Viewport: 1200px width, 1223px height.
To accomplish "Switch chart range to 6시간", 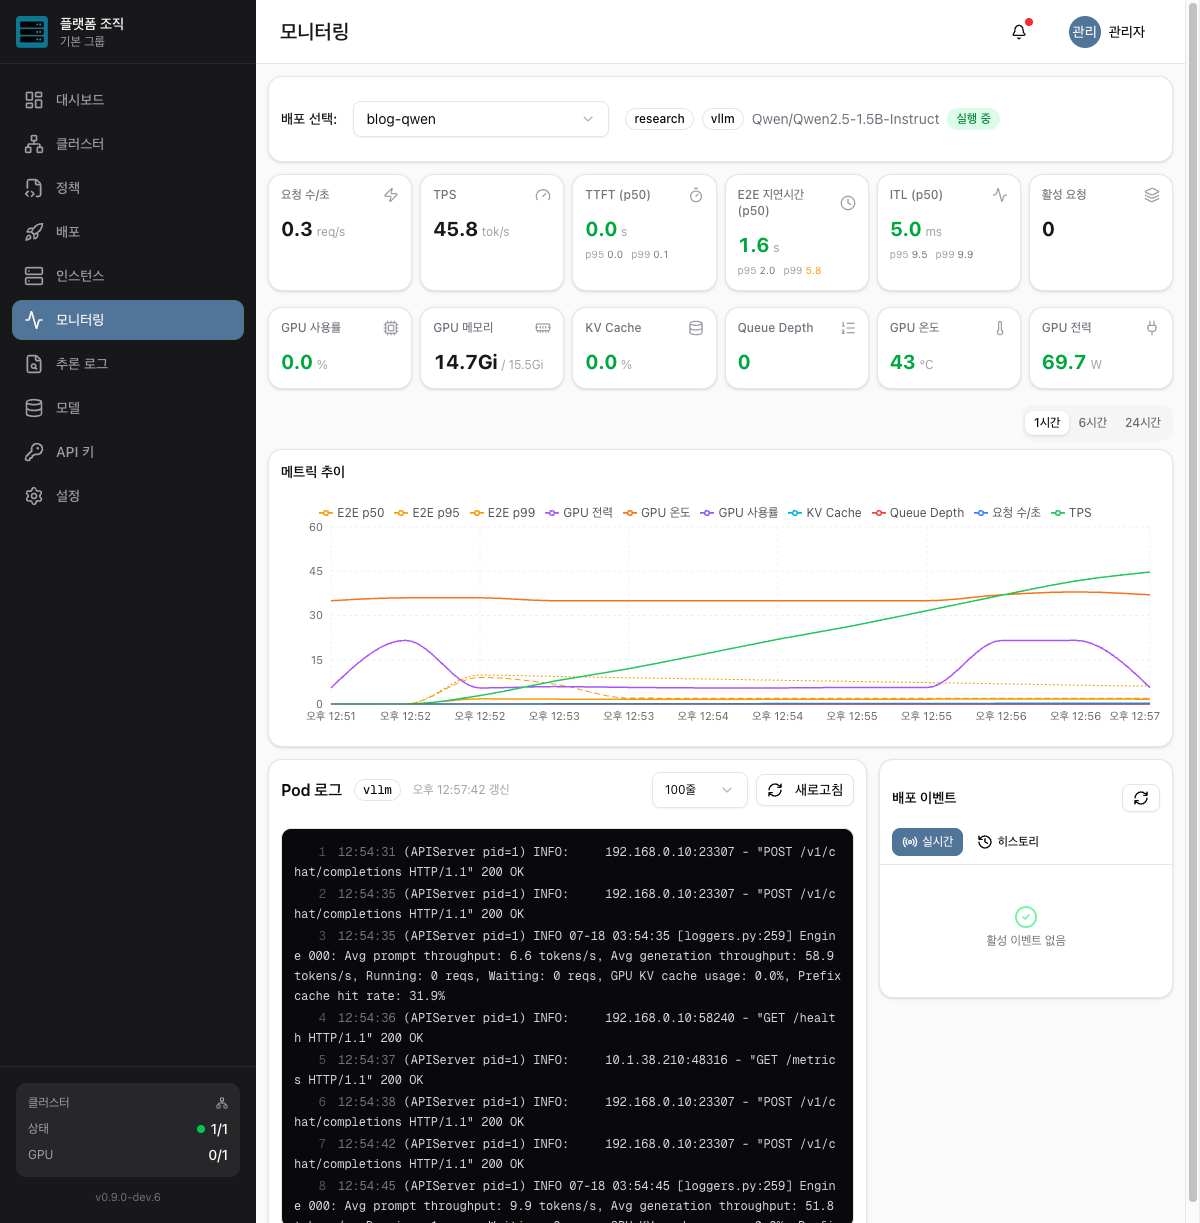I will [1092, 423].
